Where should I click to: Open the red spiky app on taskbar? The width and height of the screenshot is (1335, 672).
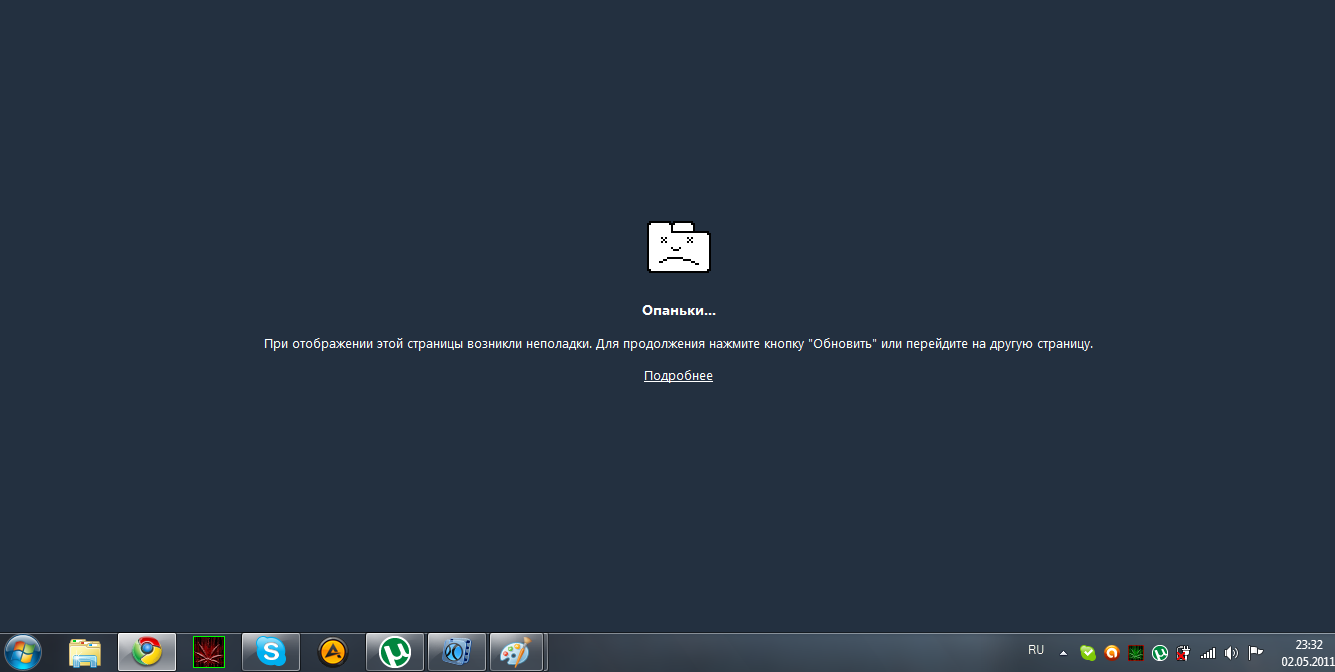(209, 652)
